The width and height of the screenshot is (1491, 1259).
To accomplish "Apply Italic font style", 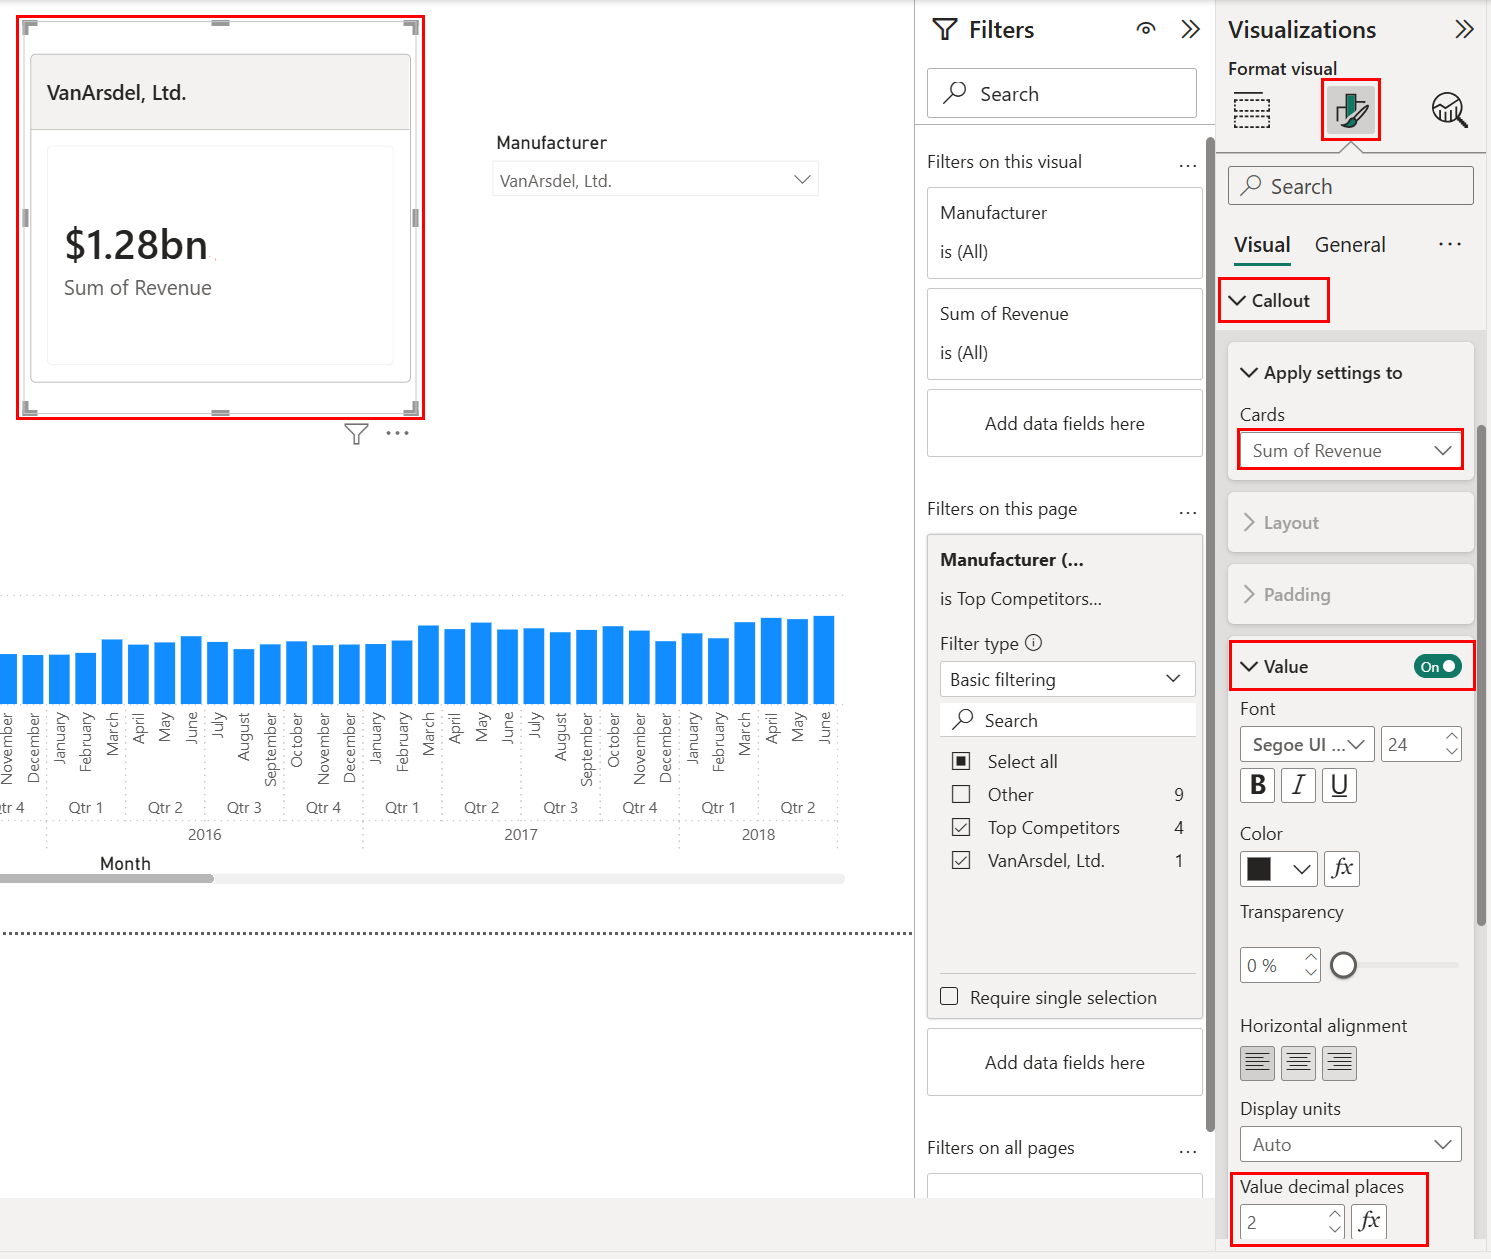I will 1298,786.
